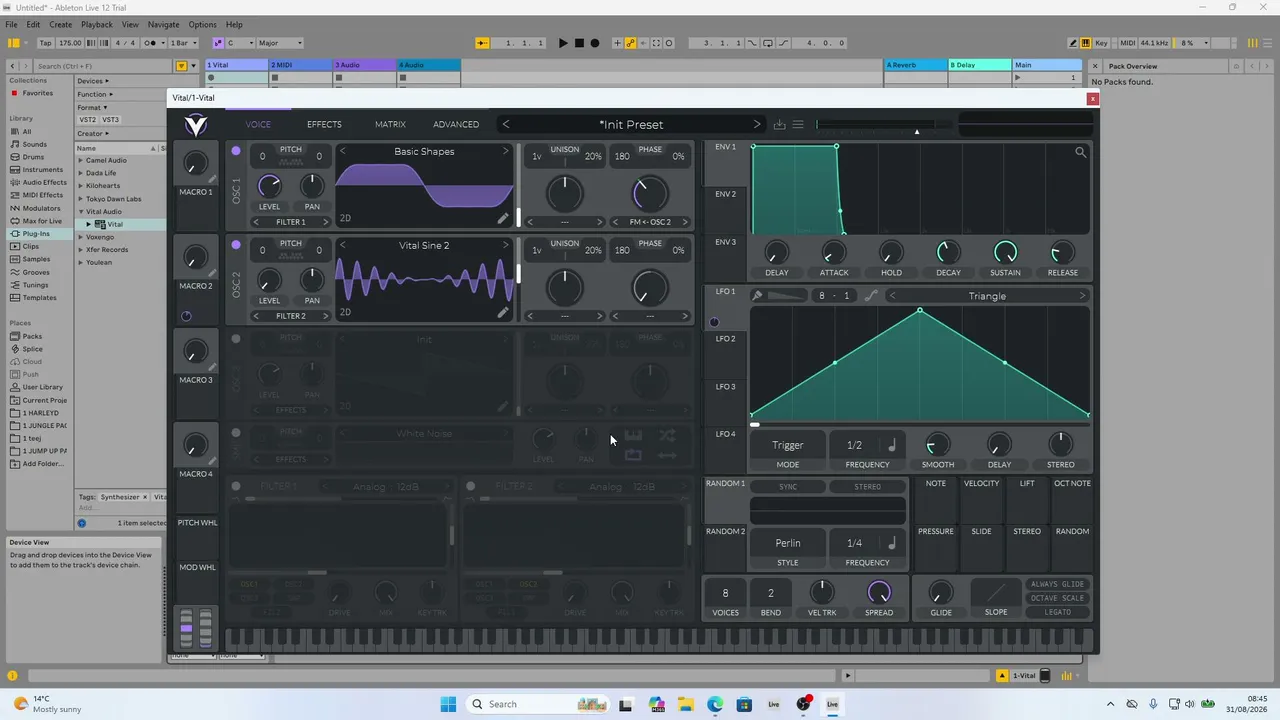Click the Spread knob in voice settings
The width and height of the screenshot is (1280, 720).
(x=879, y=592)
